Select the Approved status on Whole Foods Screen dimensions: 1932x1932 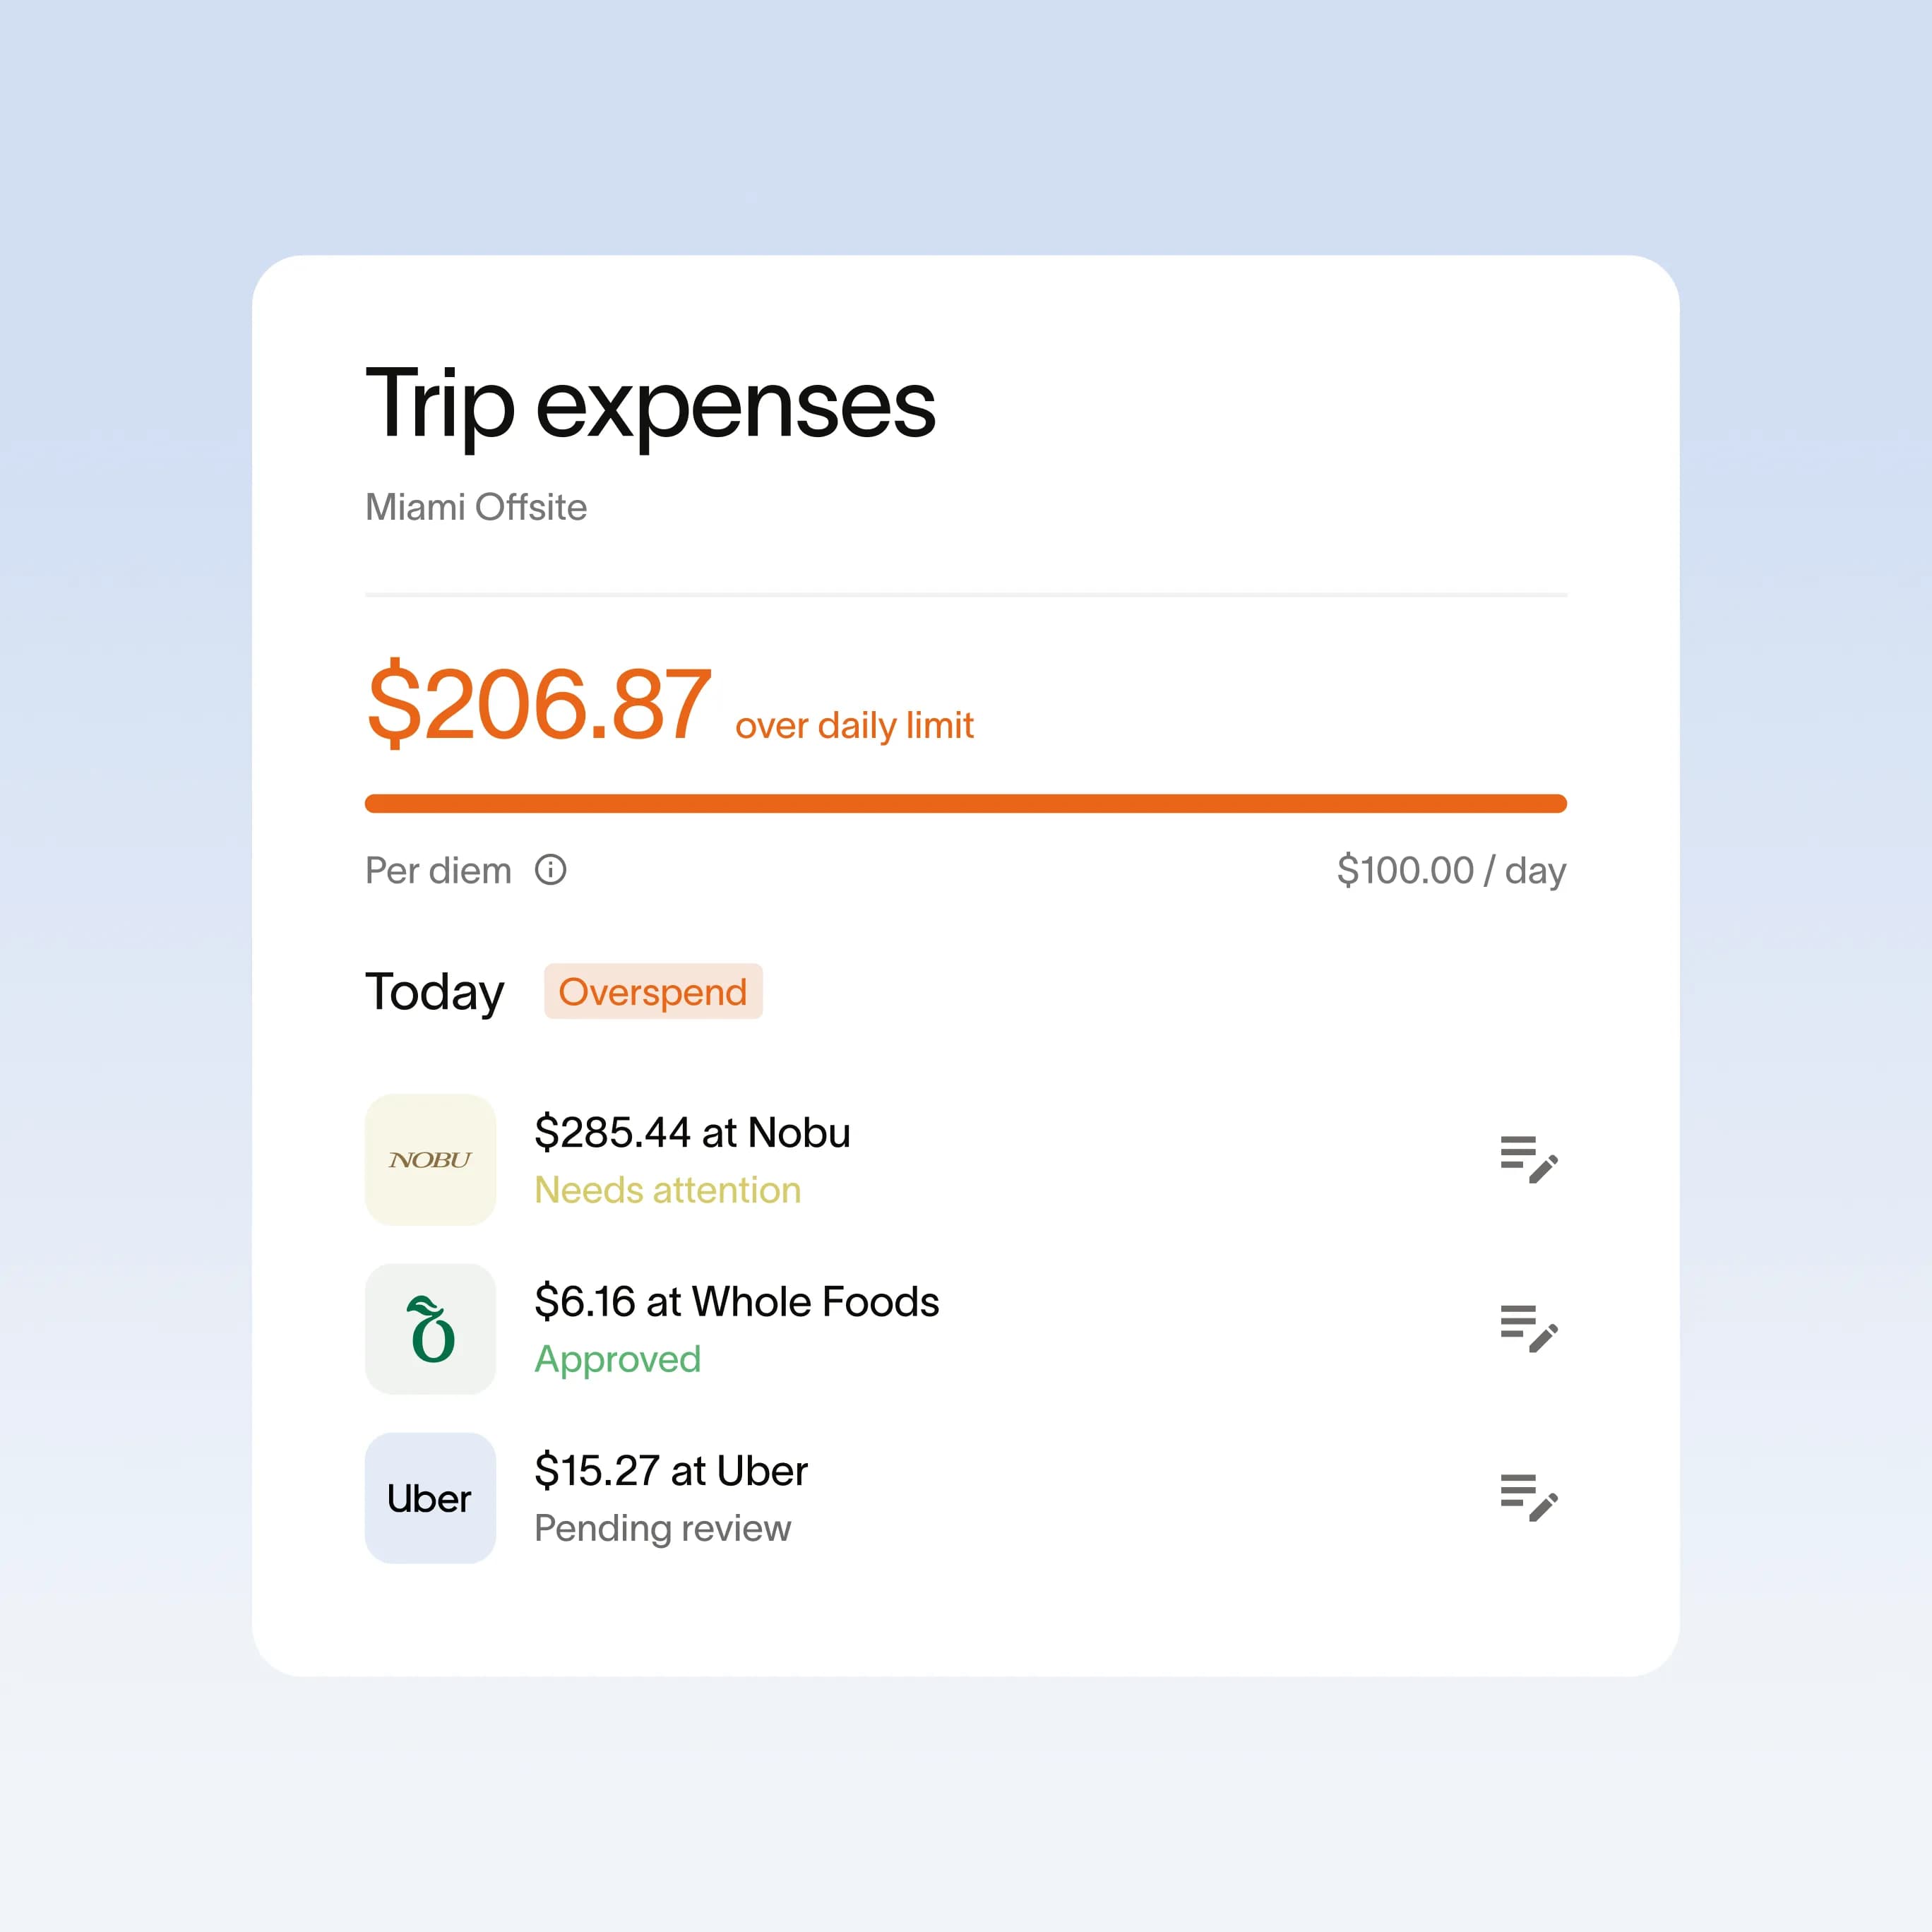(617, 1359)
